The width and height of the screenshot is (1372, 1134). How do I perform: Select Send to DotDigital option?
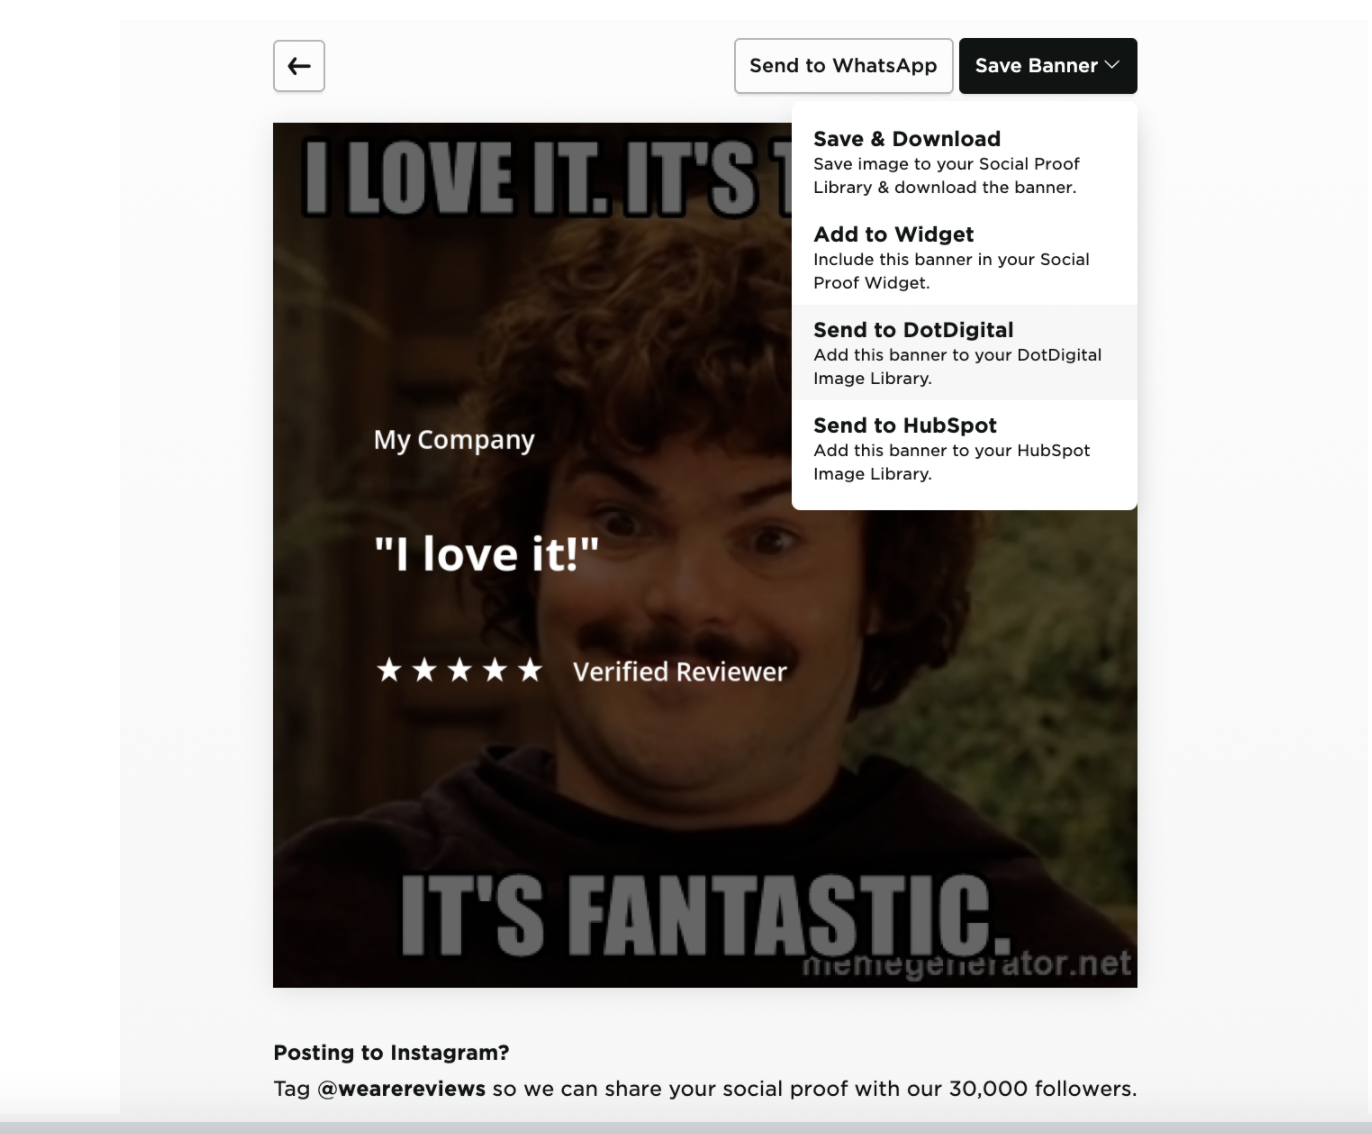click(964, 353)
